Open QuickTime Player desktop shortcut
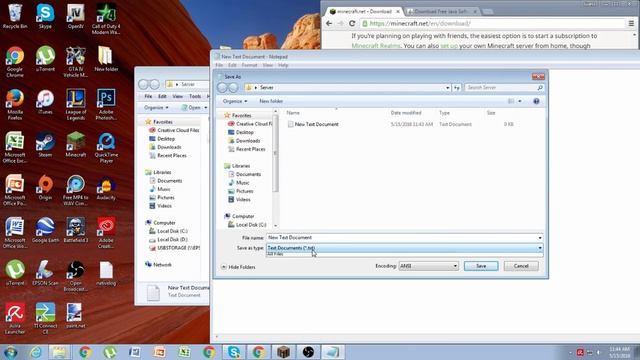640x360 pixels. point(106,148)
